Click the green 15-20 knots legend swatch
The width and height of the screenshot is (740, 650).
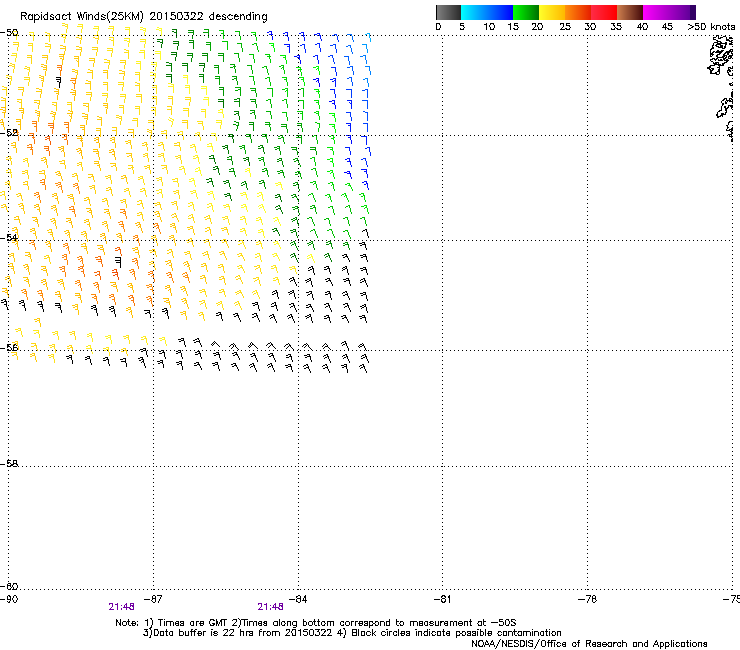pyautogui.click(x=526, y=12)
